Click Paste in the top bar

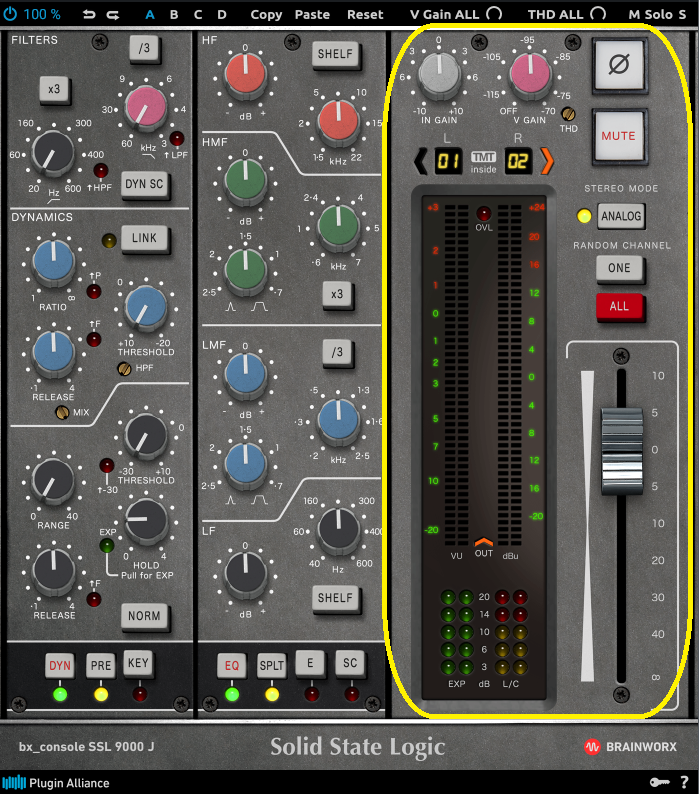tap(312, 14)
